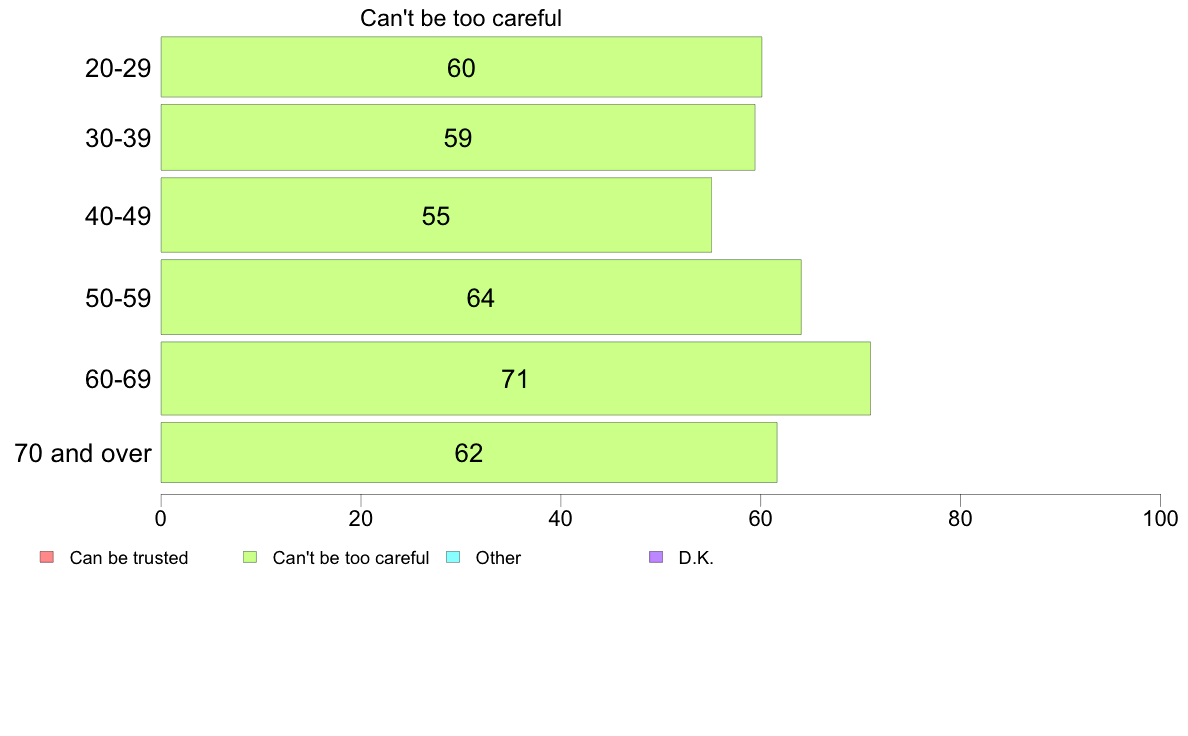The image size is (1188, 736).
Task: Click the D.K. legend text
Action: click(x=696, y=558)
